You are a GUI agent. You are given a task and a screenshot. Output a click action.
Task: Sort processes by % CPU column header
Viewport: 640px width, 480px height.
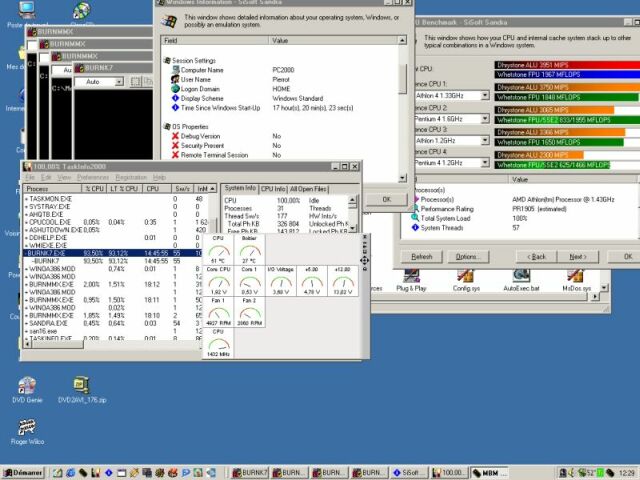click(94, 189)
